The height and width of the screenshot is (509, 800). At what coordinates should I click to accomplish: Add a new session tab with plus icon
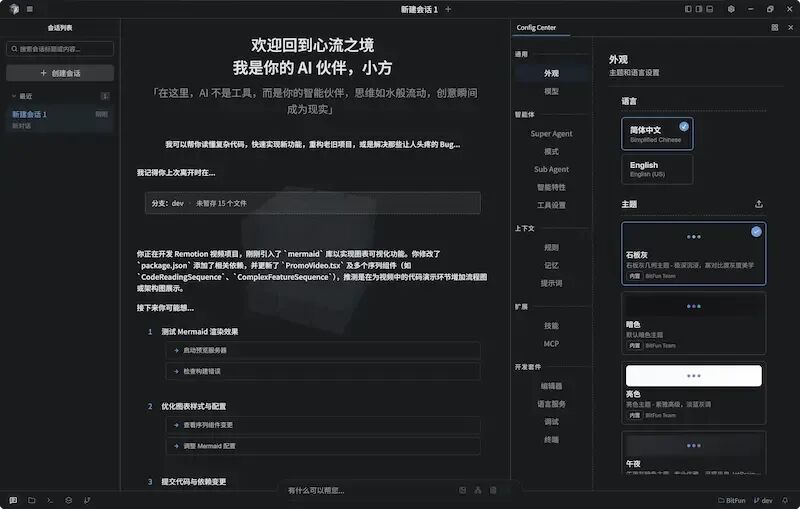(x=448, y=9)
